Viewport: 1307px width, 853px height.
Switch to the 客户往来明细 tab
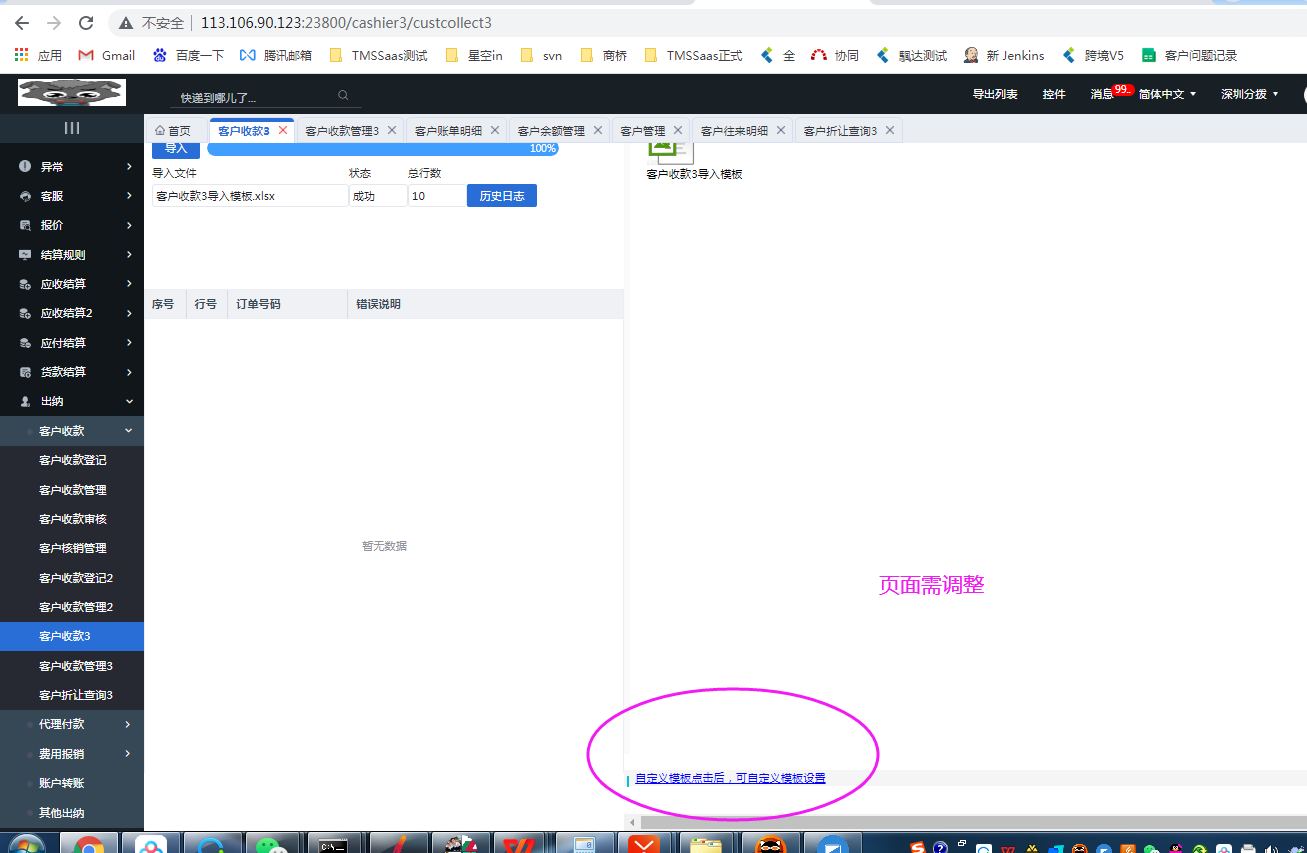[734, 131]
